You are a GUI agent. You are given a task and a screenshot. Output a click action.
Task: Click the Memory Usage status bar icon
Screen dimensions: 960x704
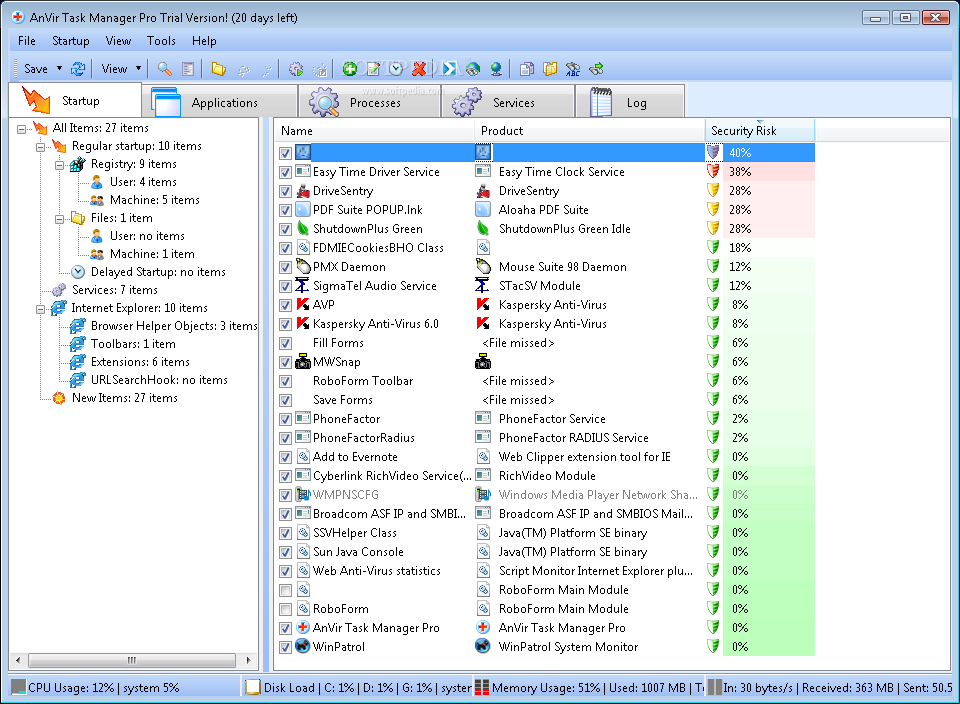click(482, 687)
